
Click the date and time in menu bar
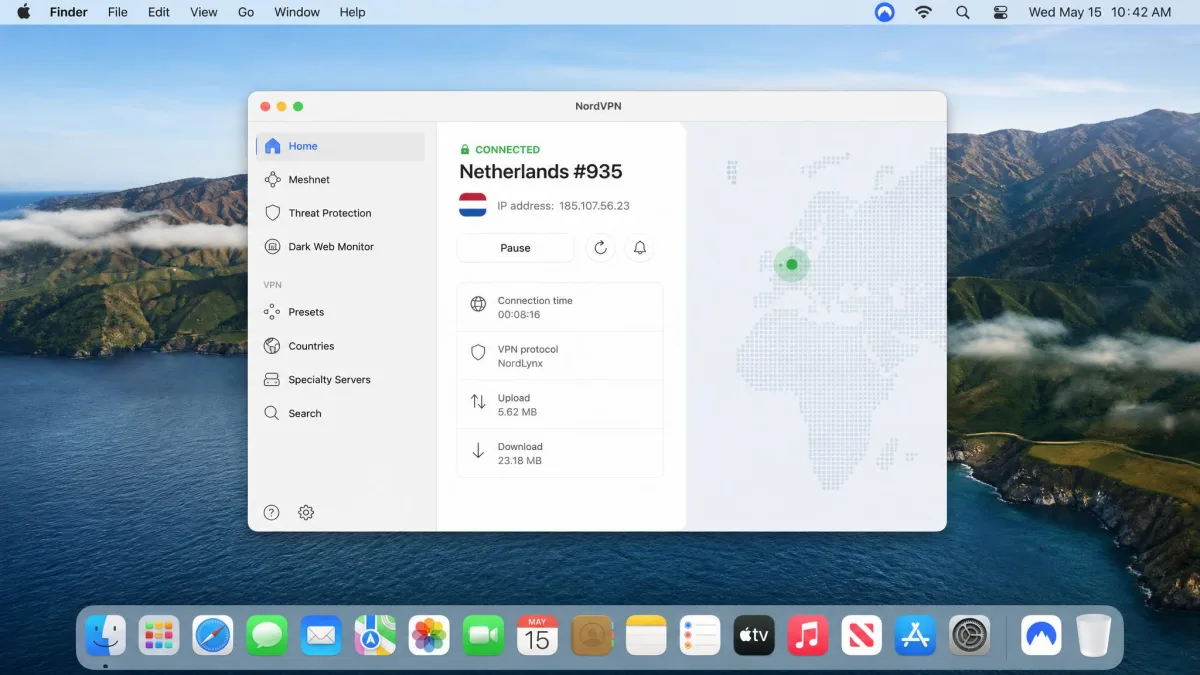coord(1099,12)
